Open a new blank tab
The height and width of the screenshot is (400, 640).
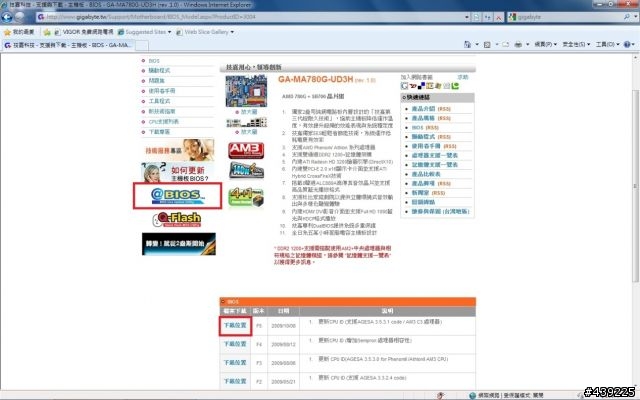(142, 45)
